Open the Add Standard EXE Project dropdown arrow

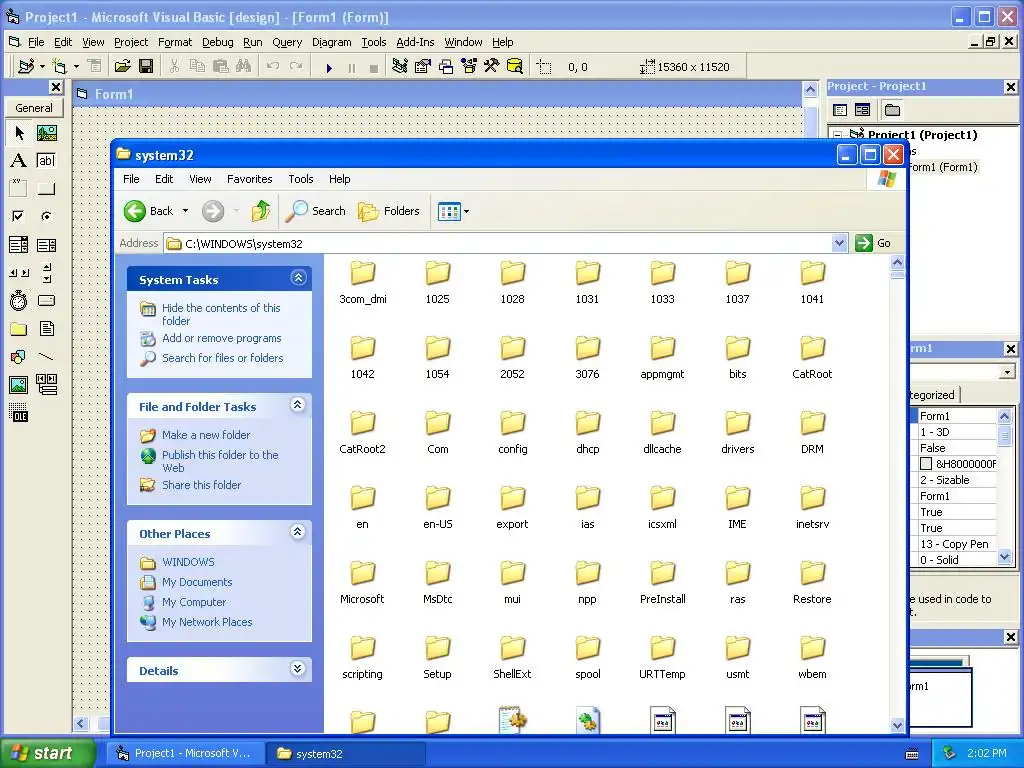coord(42,67)
